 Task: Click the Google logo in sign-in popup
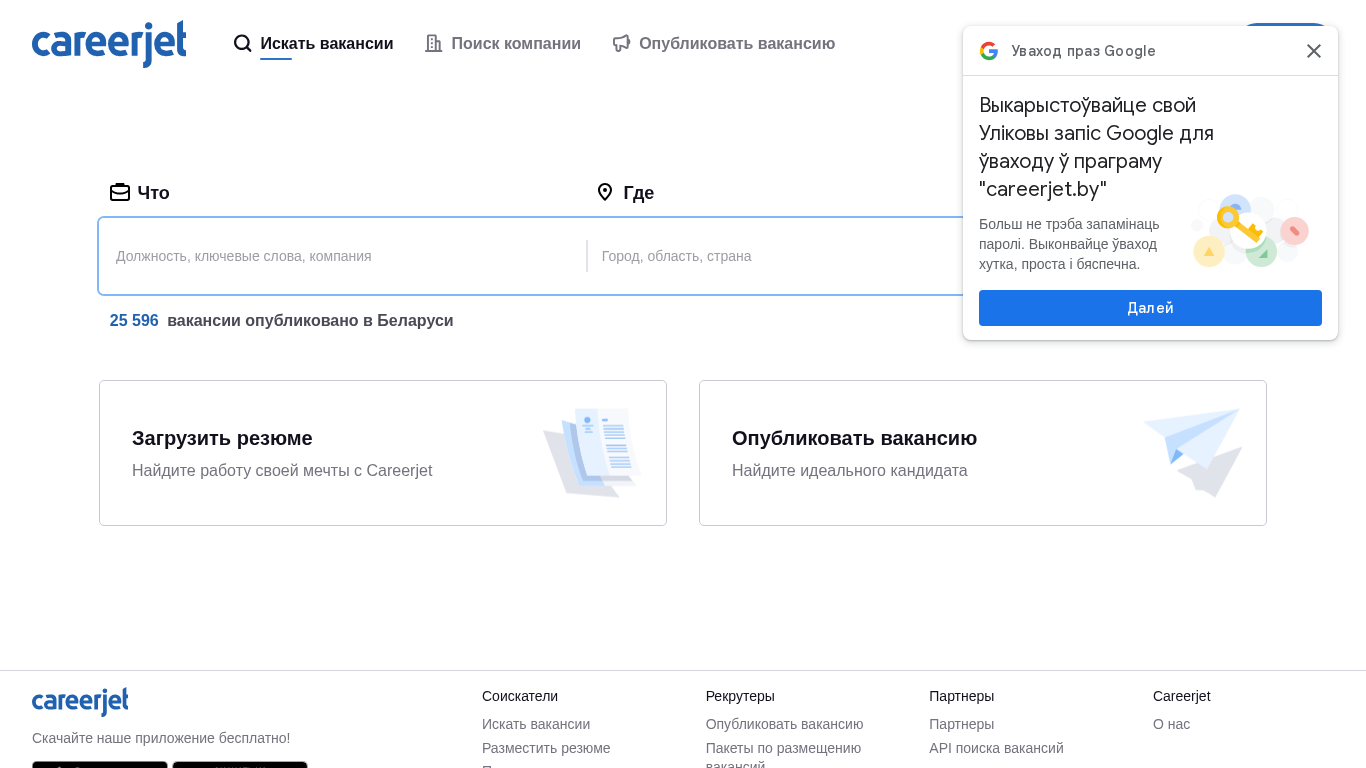pyautogui.click(x=989, y=51)
